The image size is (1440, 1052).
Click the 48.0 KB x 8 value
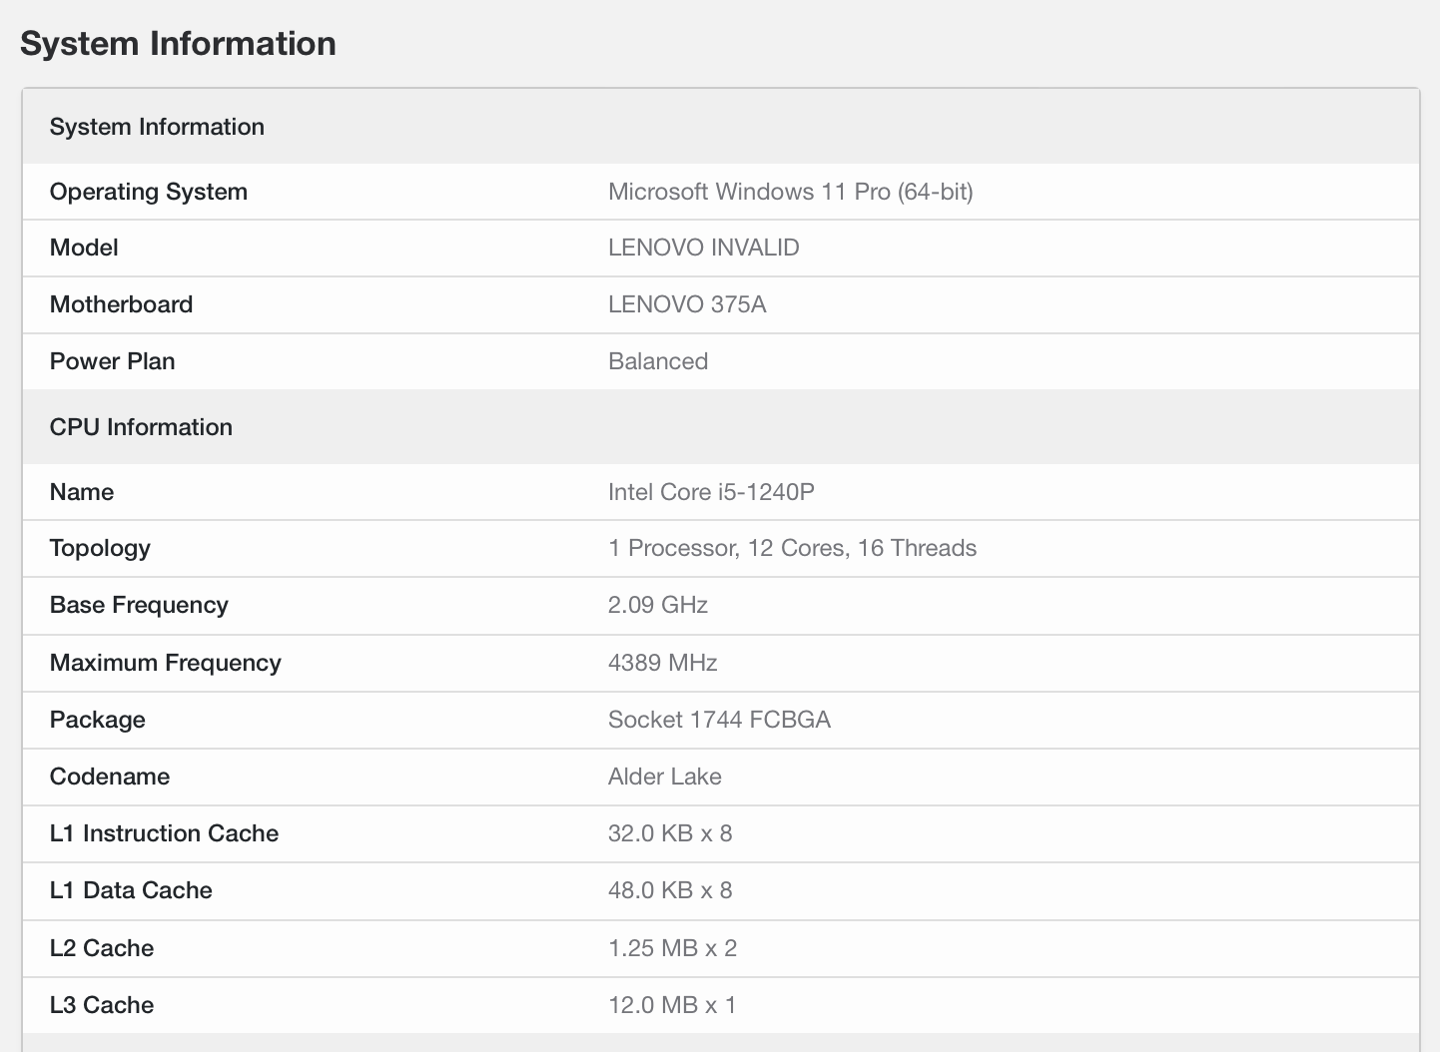point(670,891)
